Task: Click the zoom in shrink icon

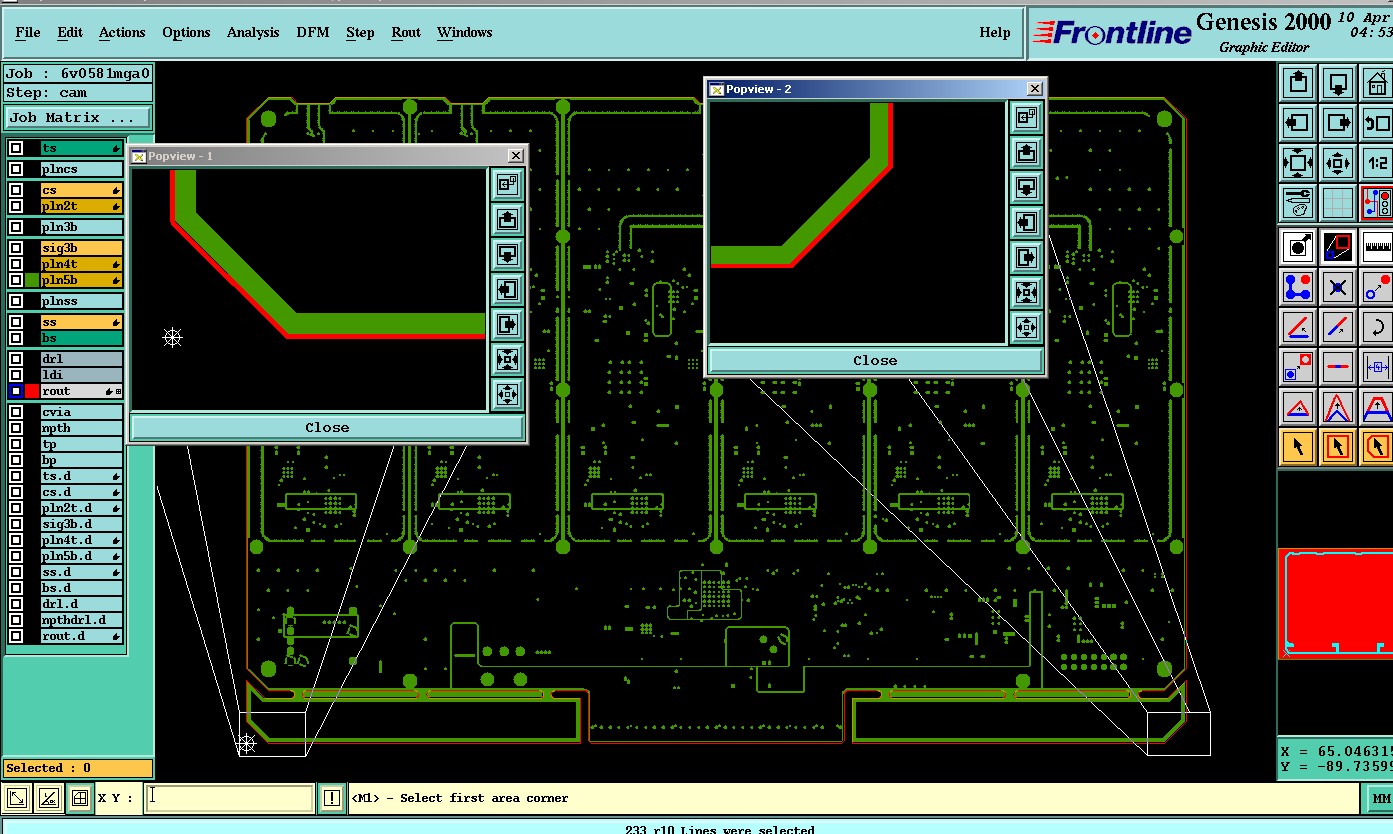Action: 1338,163
